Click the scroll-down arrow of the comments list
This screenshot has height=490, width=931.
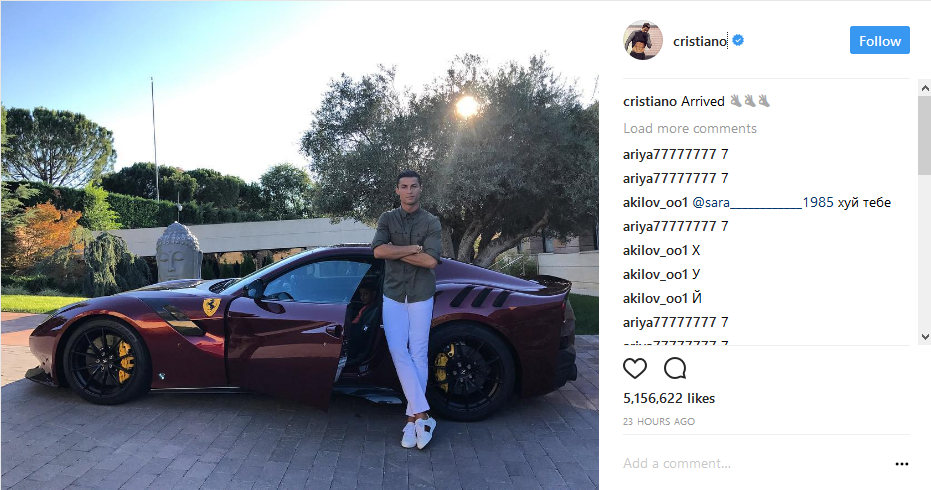click(924, 336)
